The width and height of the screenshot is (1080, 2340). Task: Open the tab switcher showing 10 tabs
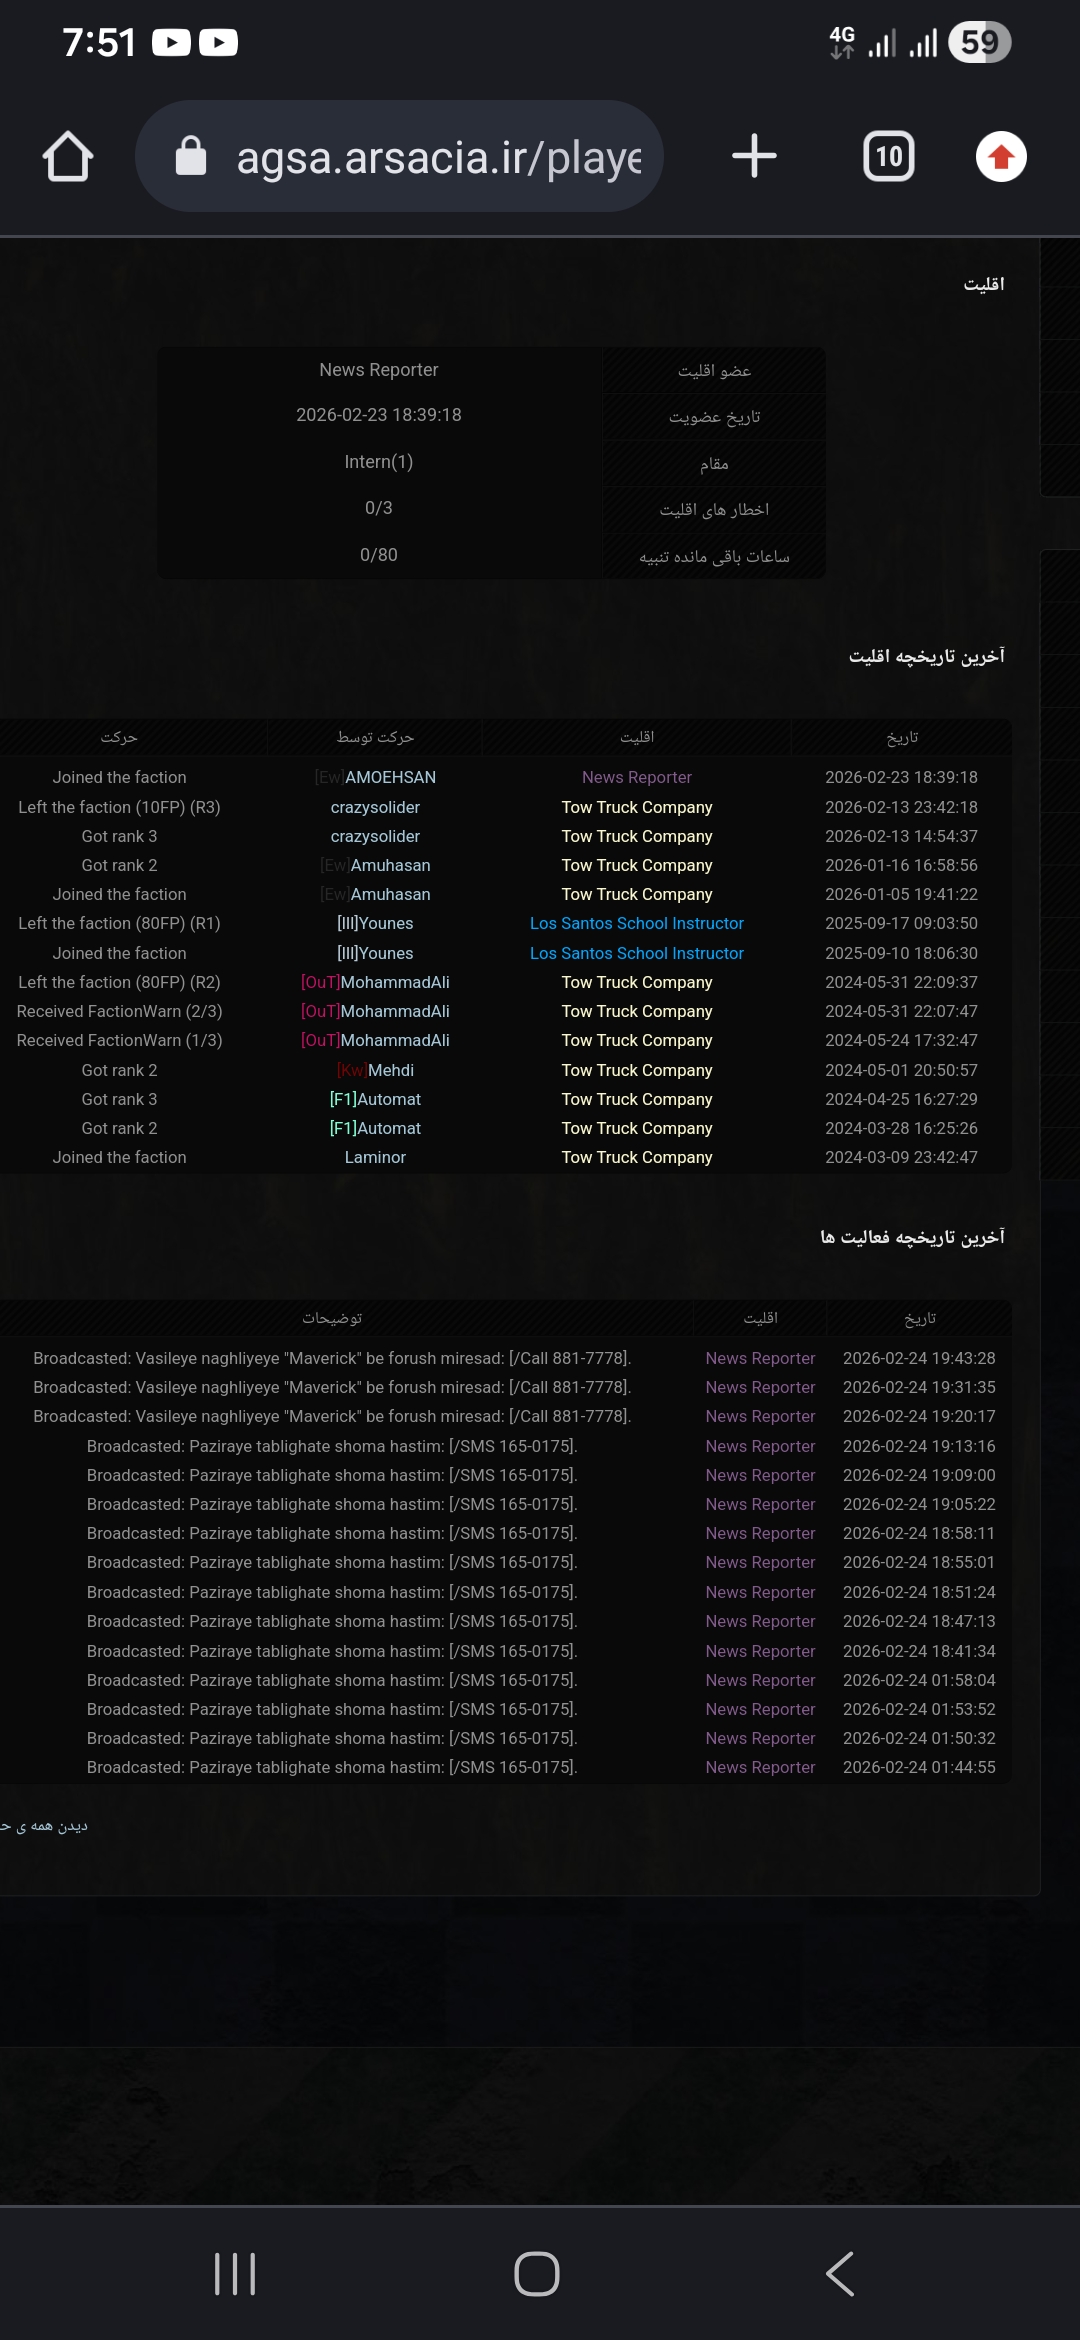888,157
